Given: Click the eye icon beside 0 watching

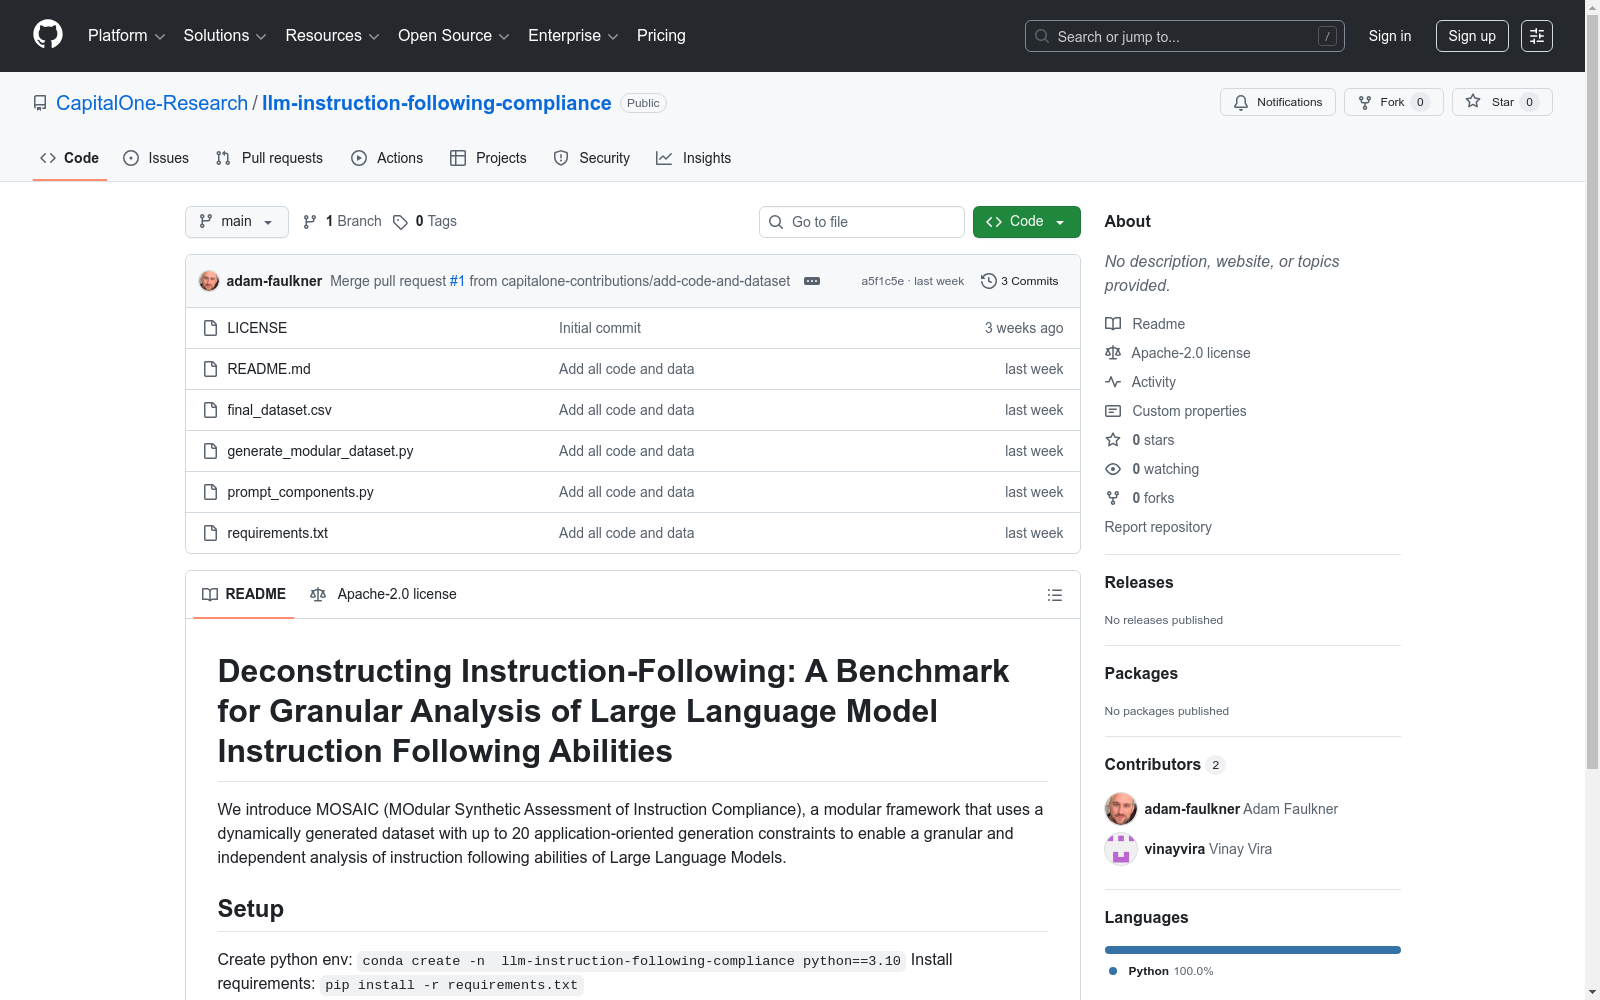Looking at the screenshot, I should point(1113,469).
